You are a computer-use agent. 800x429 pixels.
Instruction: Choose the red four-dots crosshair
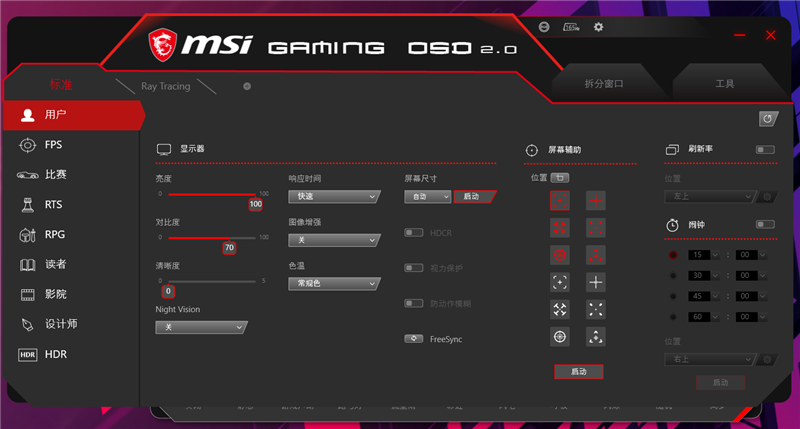point(595,228)
